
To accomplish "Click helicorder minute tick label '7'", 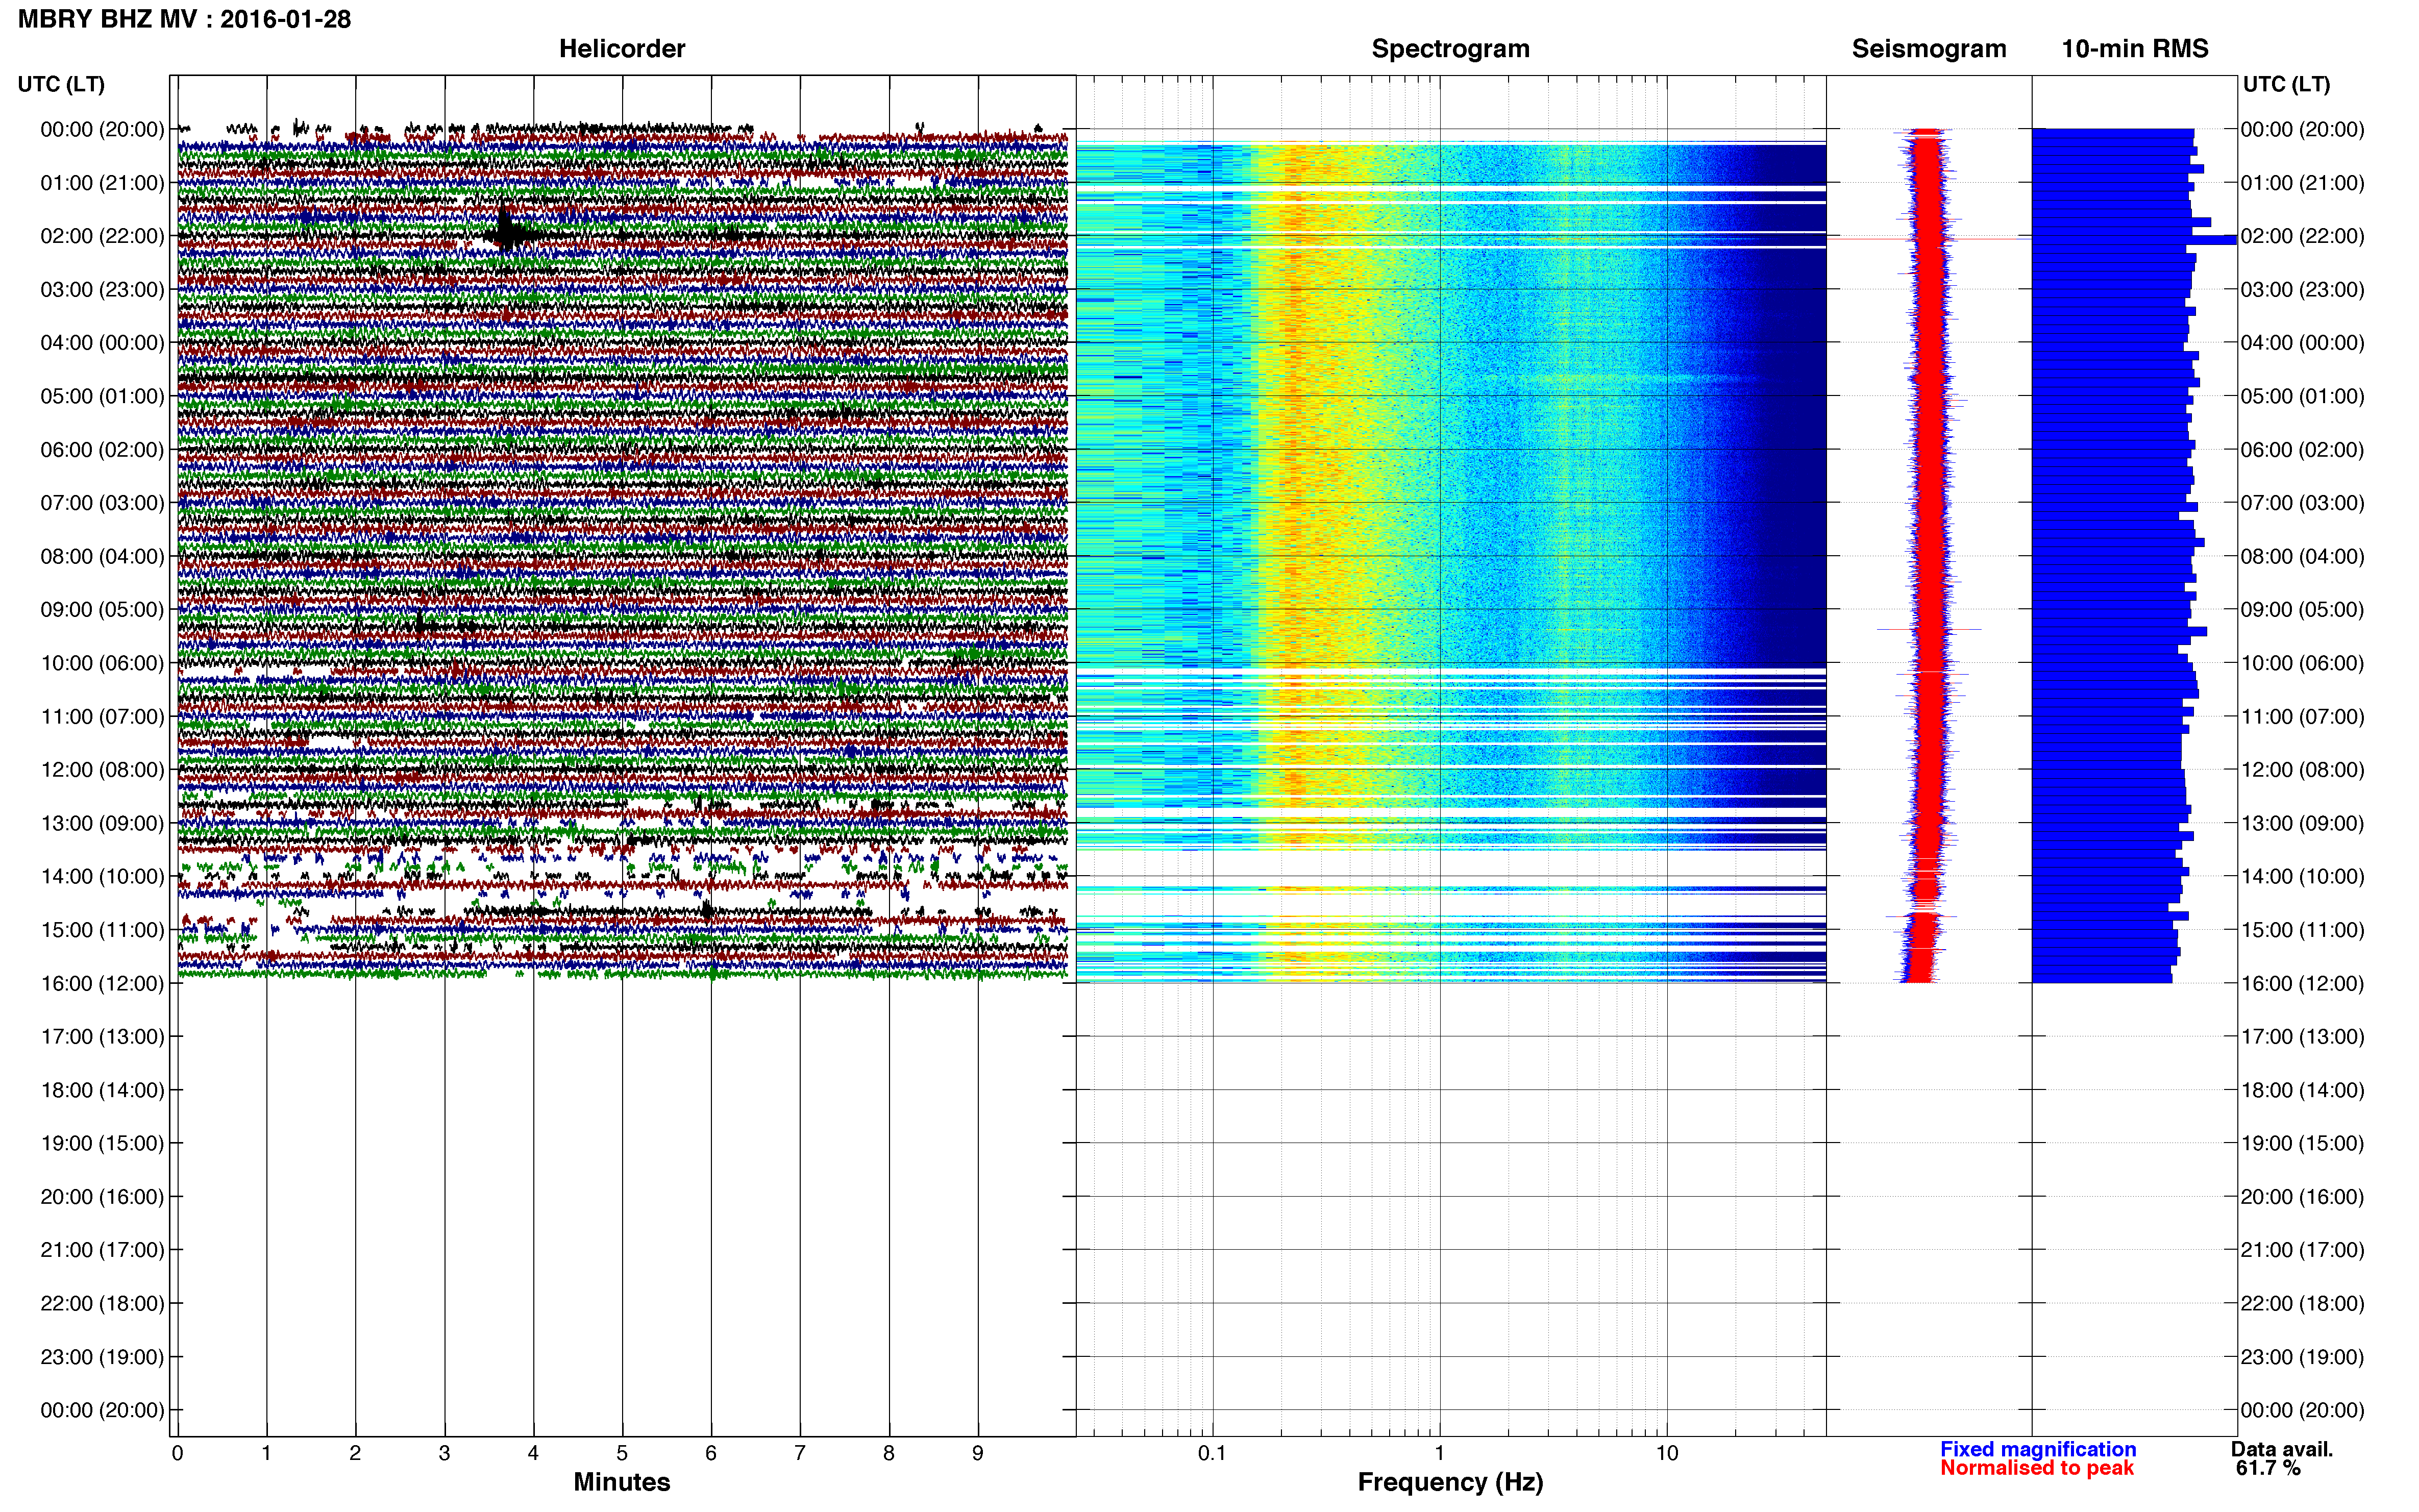I will pos(800,1453).
